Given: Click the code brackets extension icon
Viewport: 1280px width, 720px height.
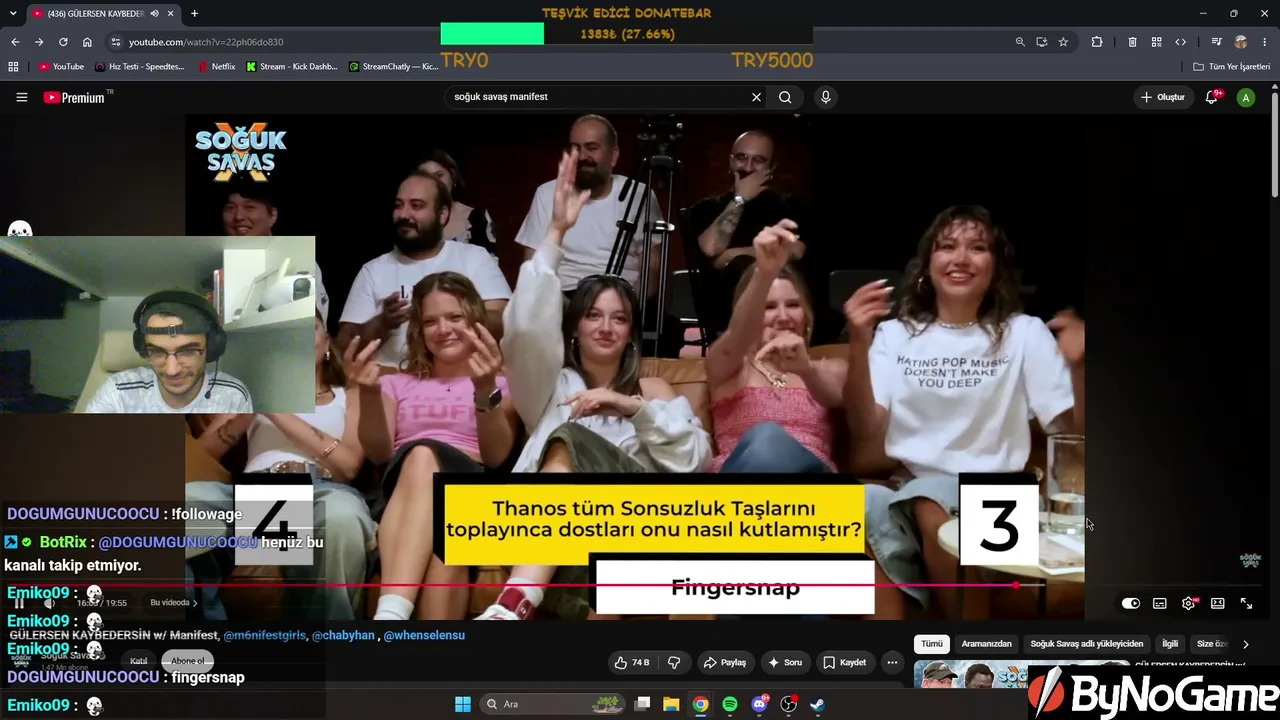Looking at the screenshot, I should point(1180,42).
